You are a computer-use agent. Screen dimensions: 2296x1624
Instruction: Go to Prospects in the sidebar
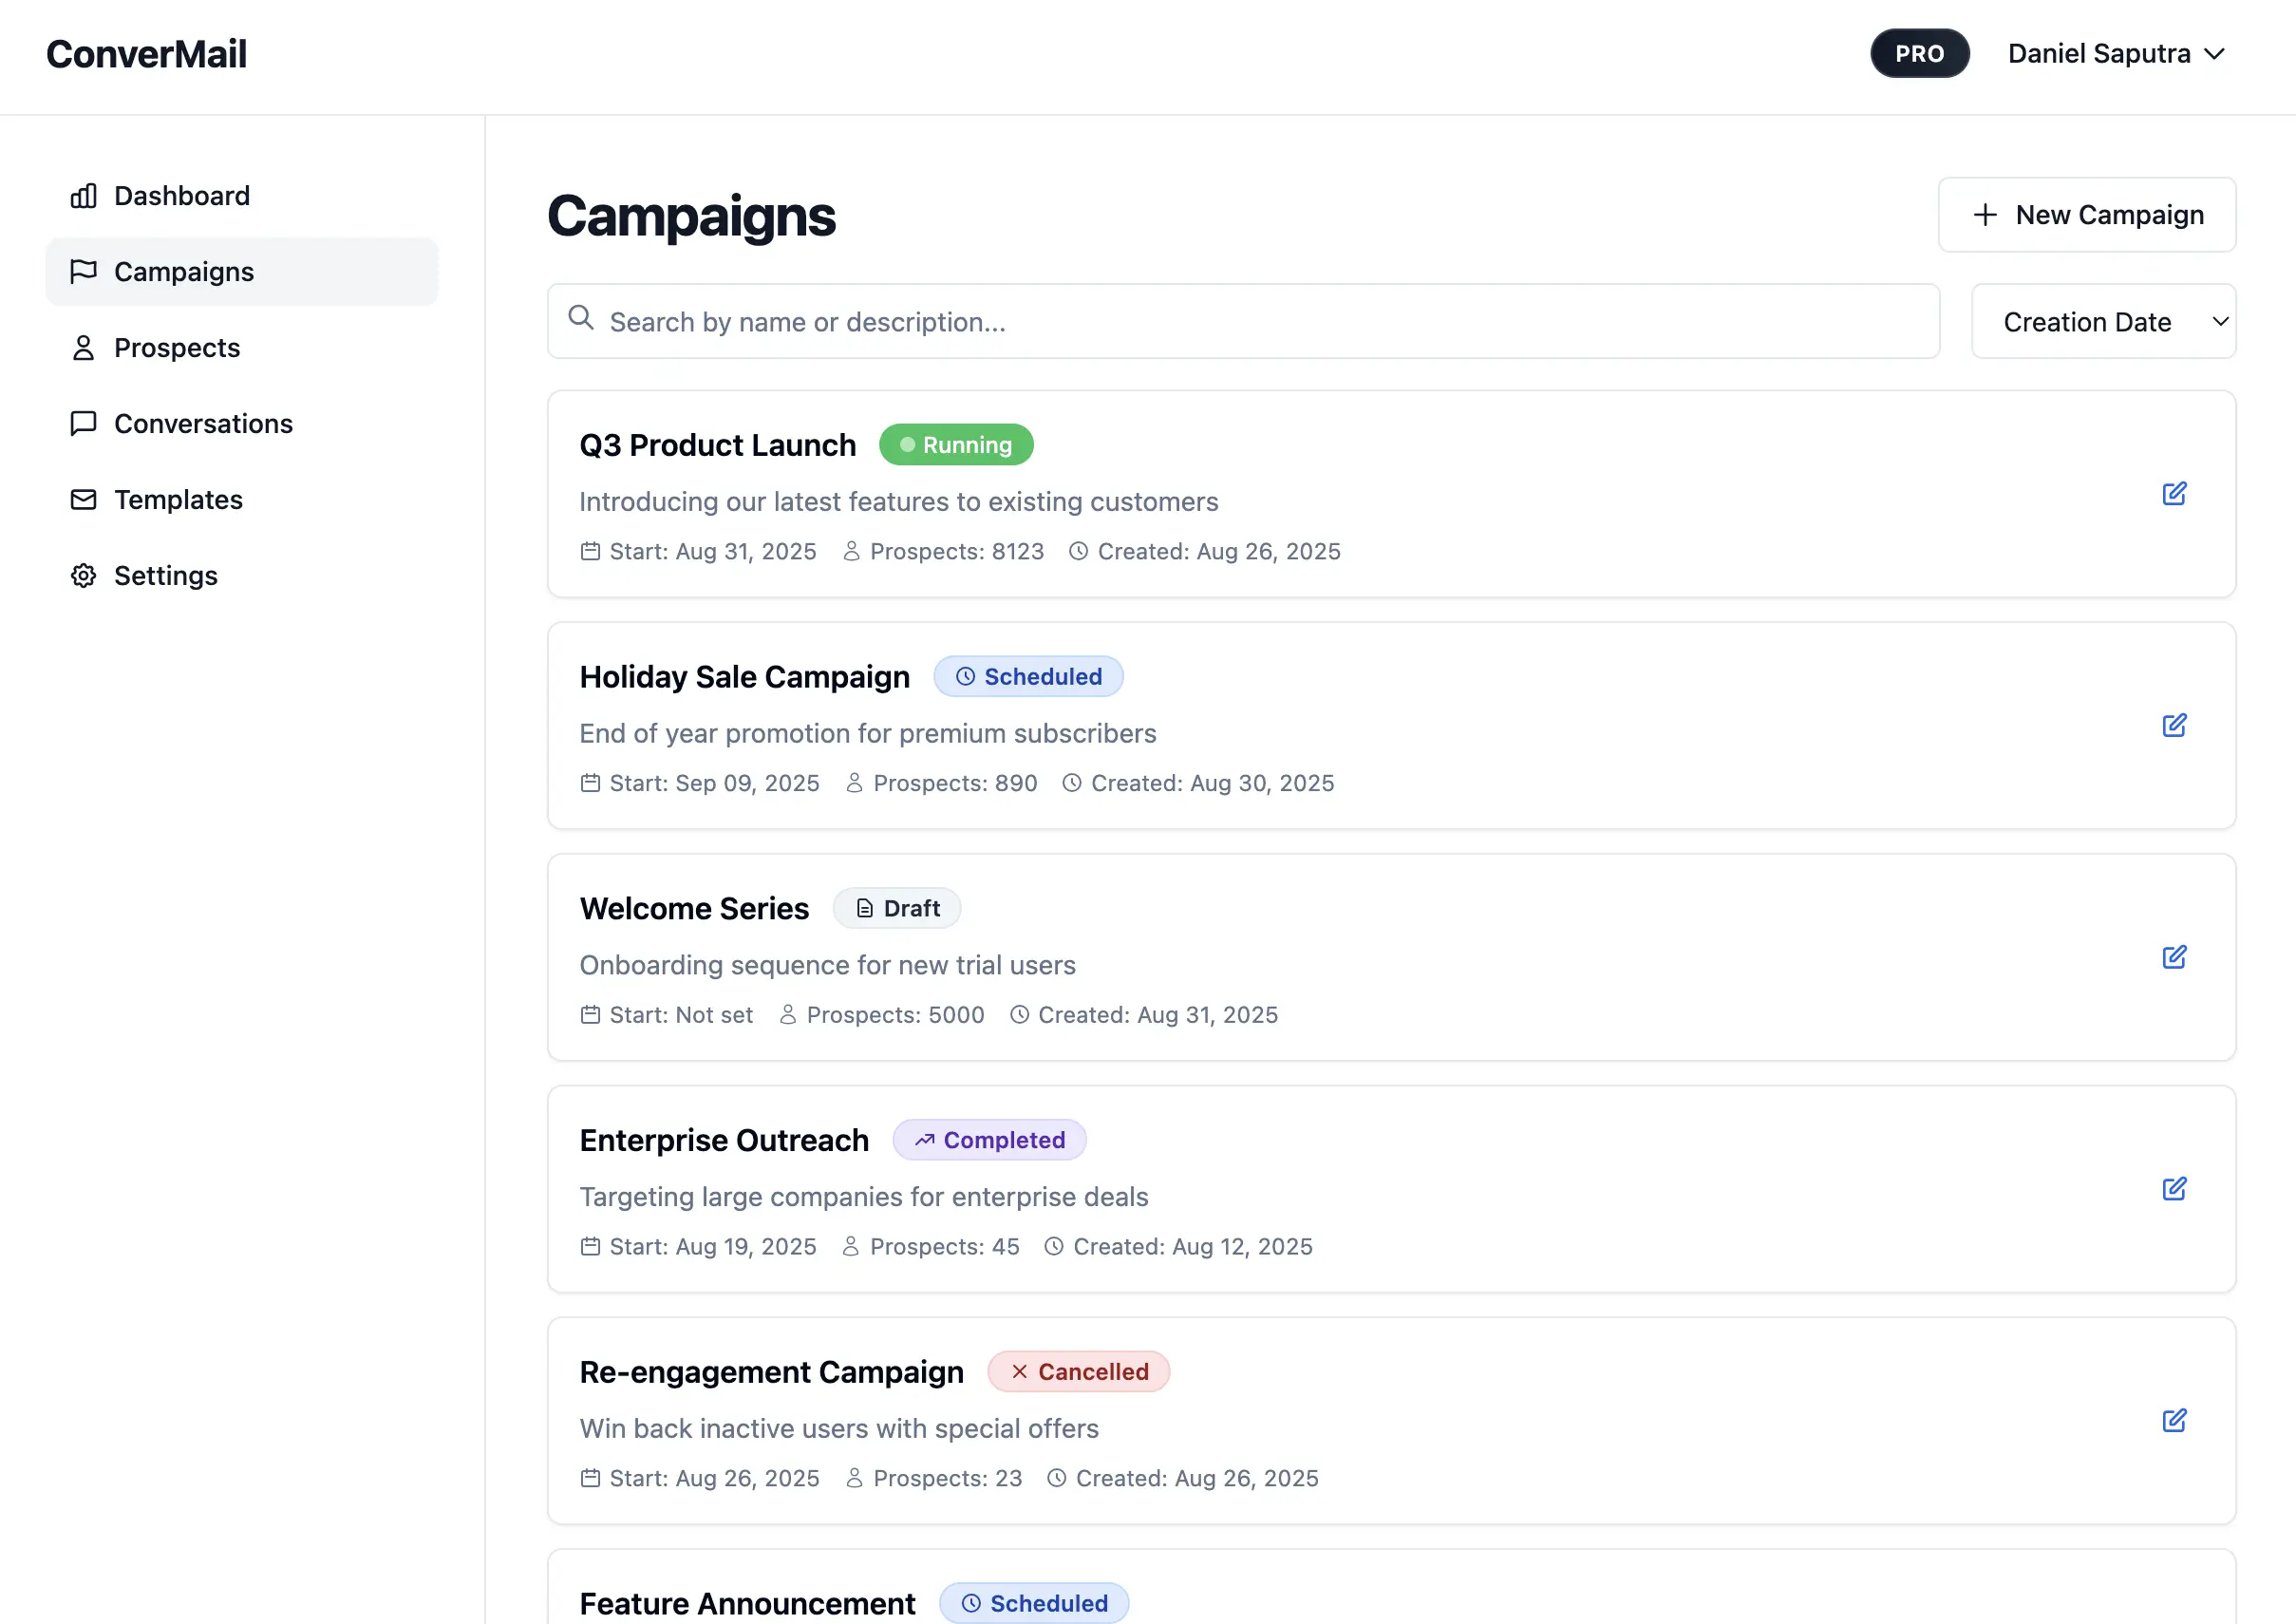[177, 348]
